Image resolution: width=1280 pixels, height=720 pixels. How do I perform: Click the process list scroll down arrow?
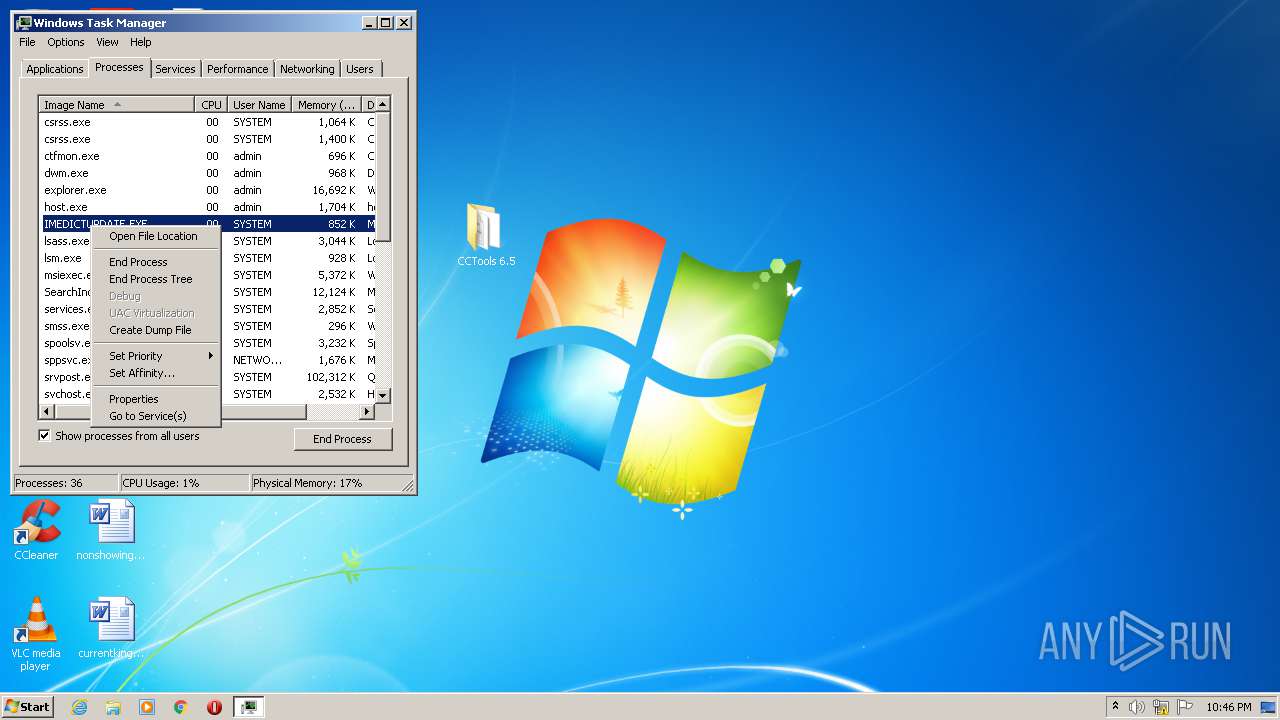pos(383,396)
